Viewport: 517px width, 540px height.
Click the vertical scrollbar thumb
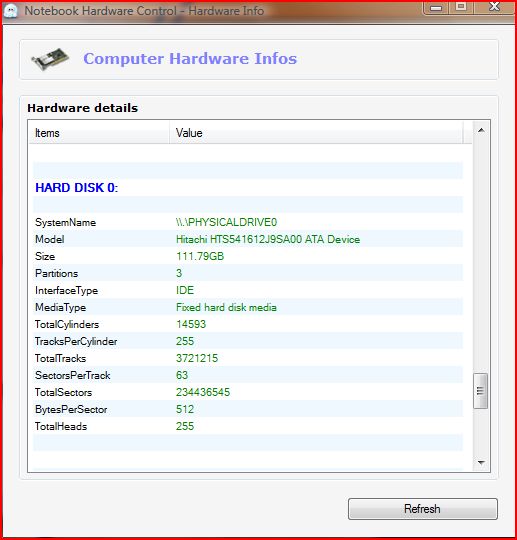480,391
